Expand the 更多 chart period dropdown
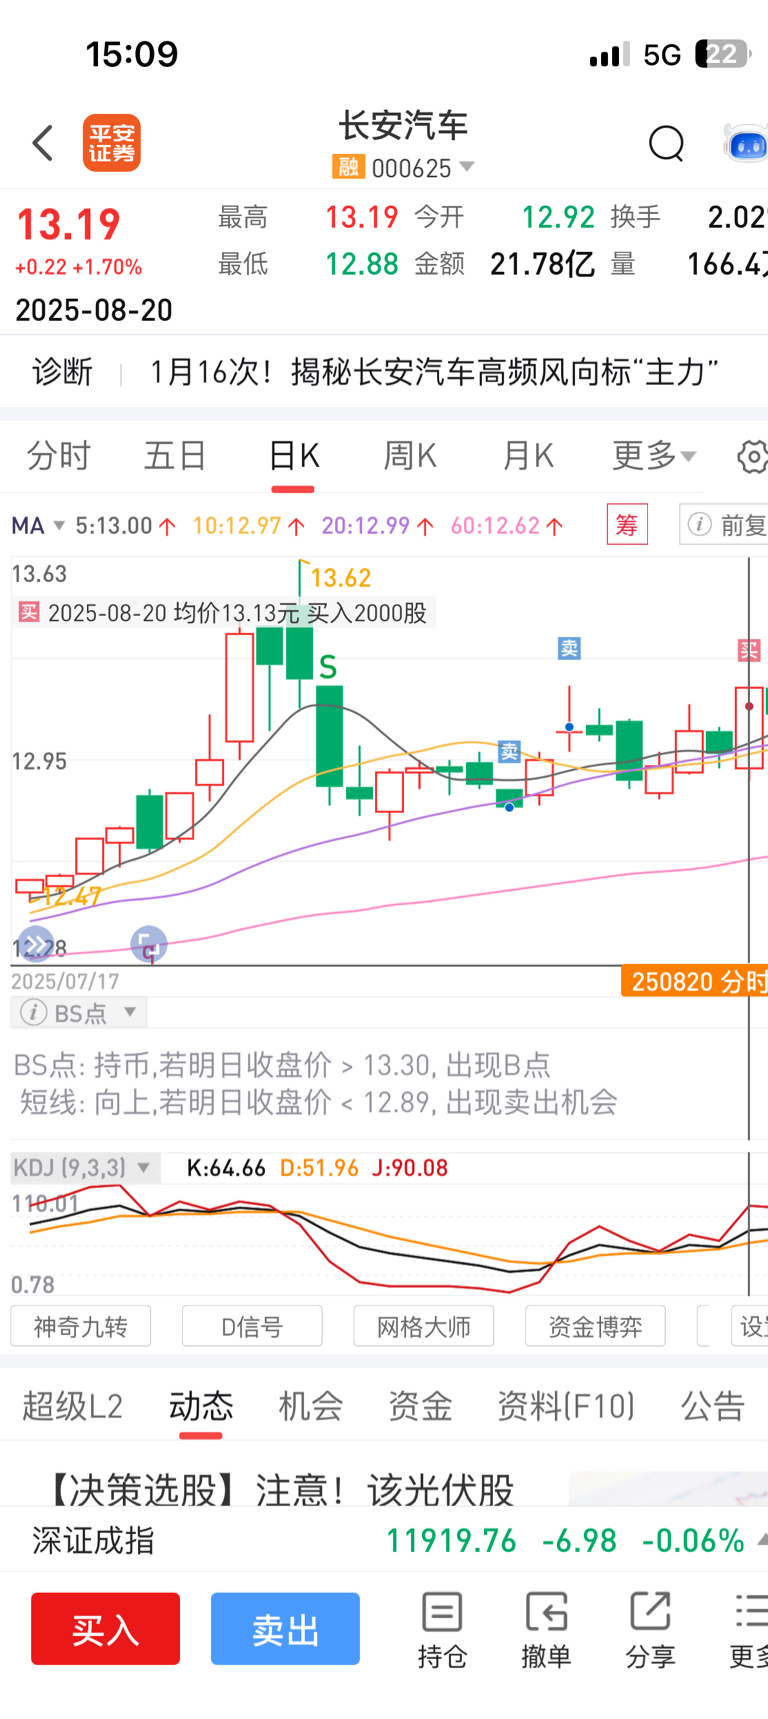 pyautogui.click(x=654, y=456)
